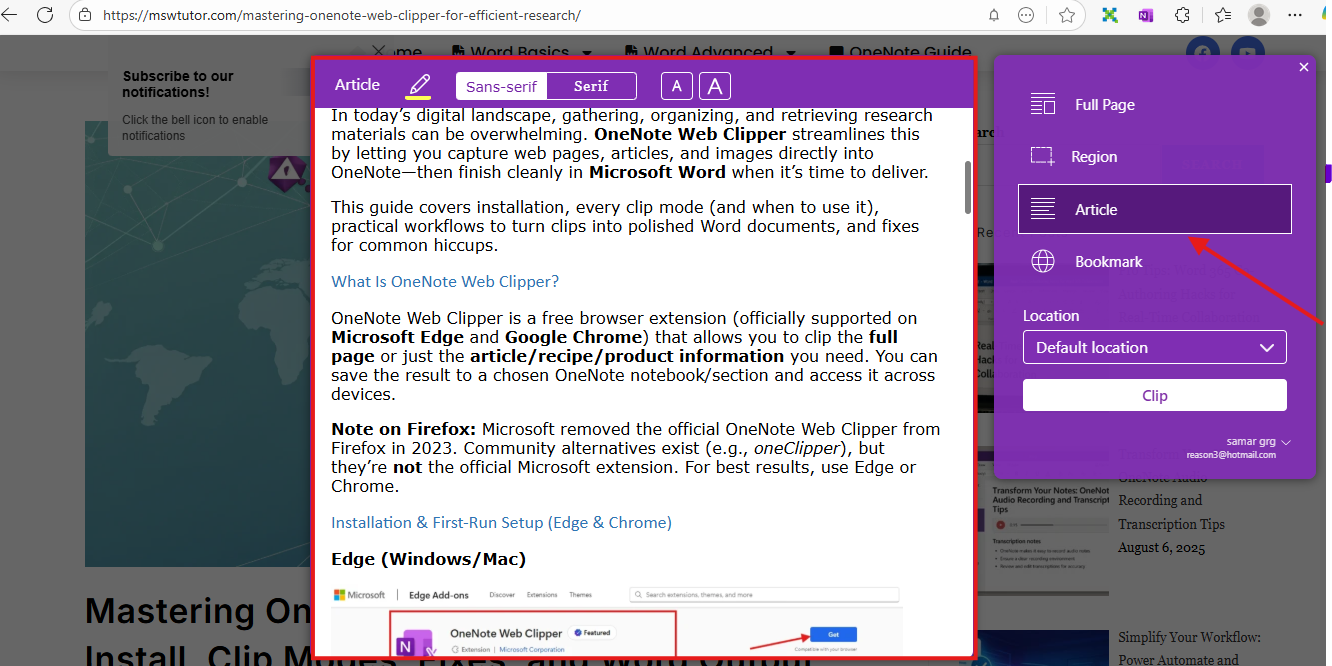The width and height of the screenshot is (1332, 666).
Task: Select the Region clip mode icon
Action: click(1044, 156)
